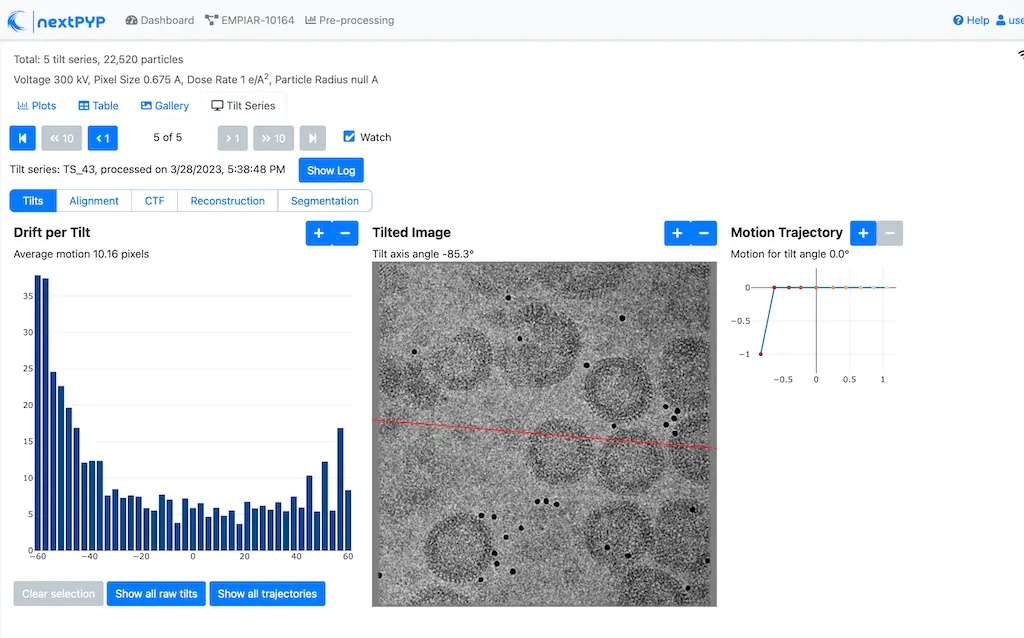
Task: Switch to the Plots tab
Action: click(37, 106)
